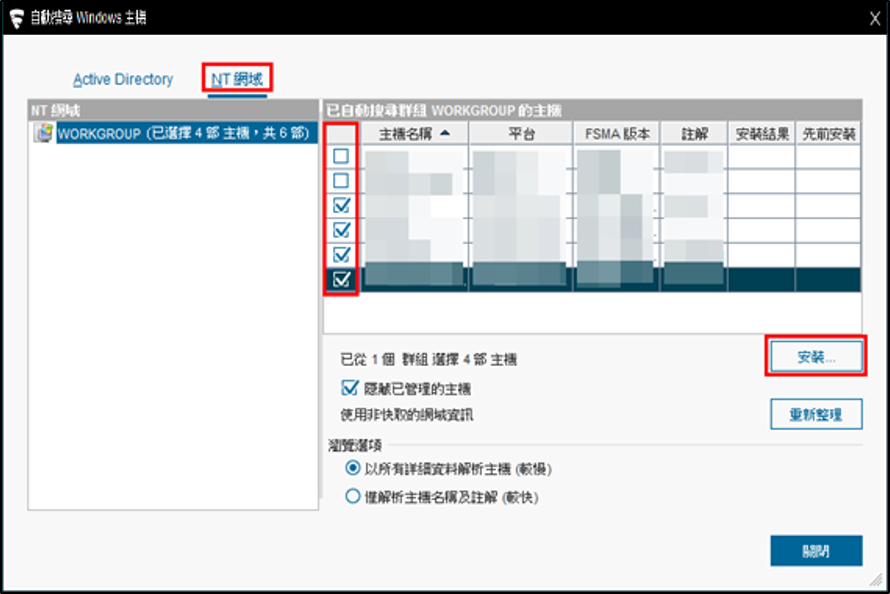This screenshot has height=594, width=890.
Task: Uncheck the fourth host row checkbox
Action: tap(342, 229)
